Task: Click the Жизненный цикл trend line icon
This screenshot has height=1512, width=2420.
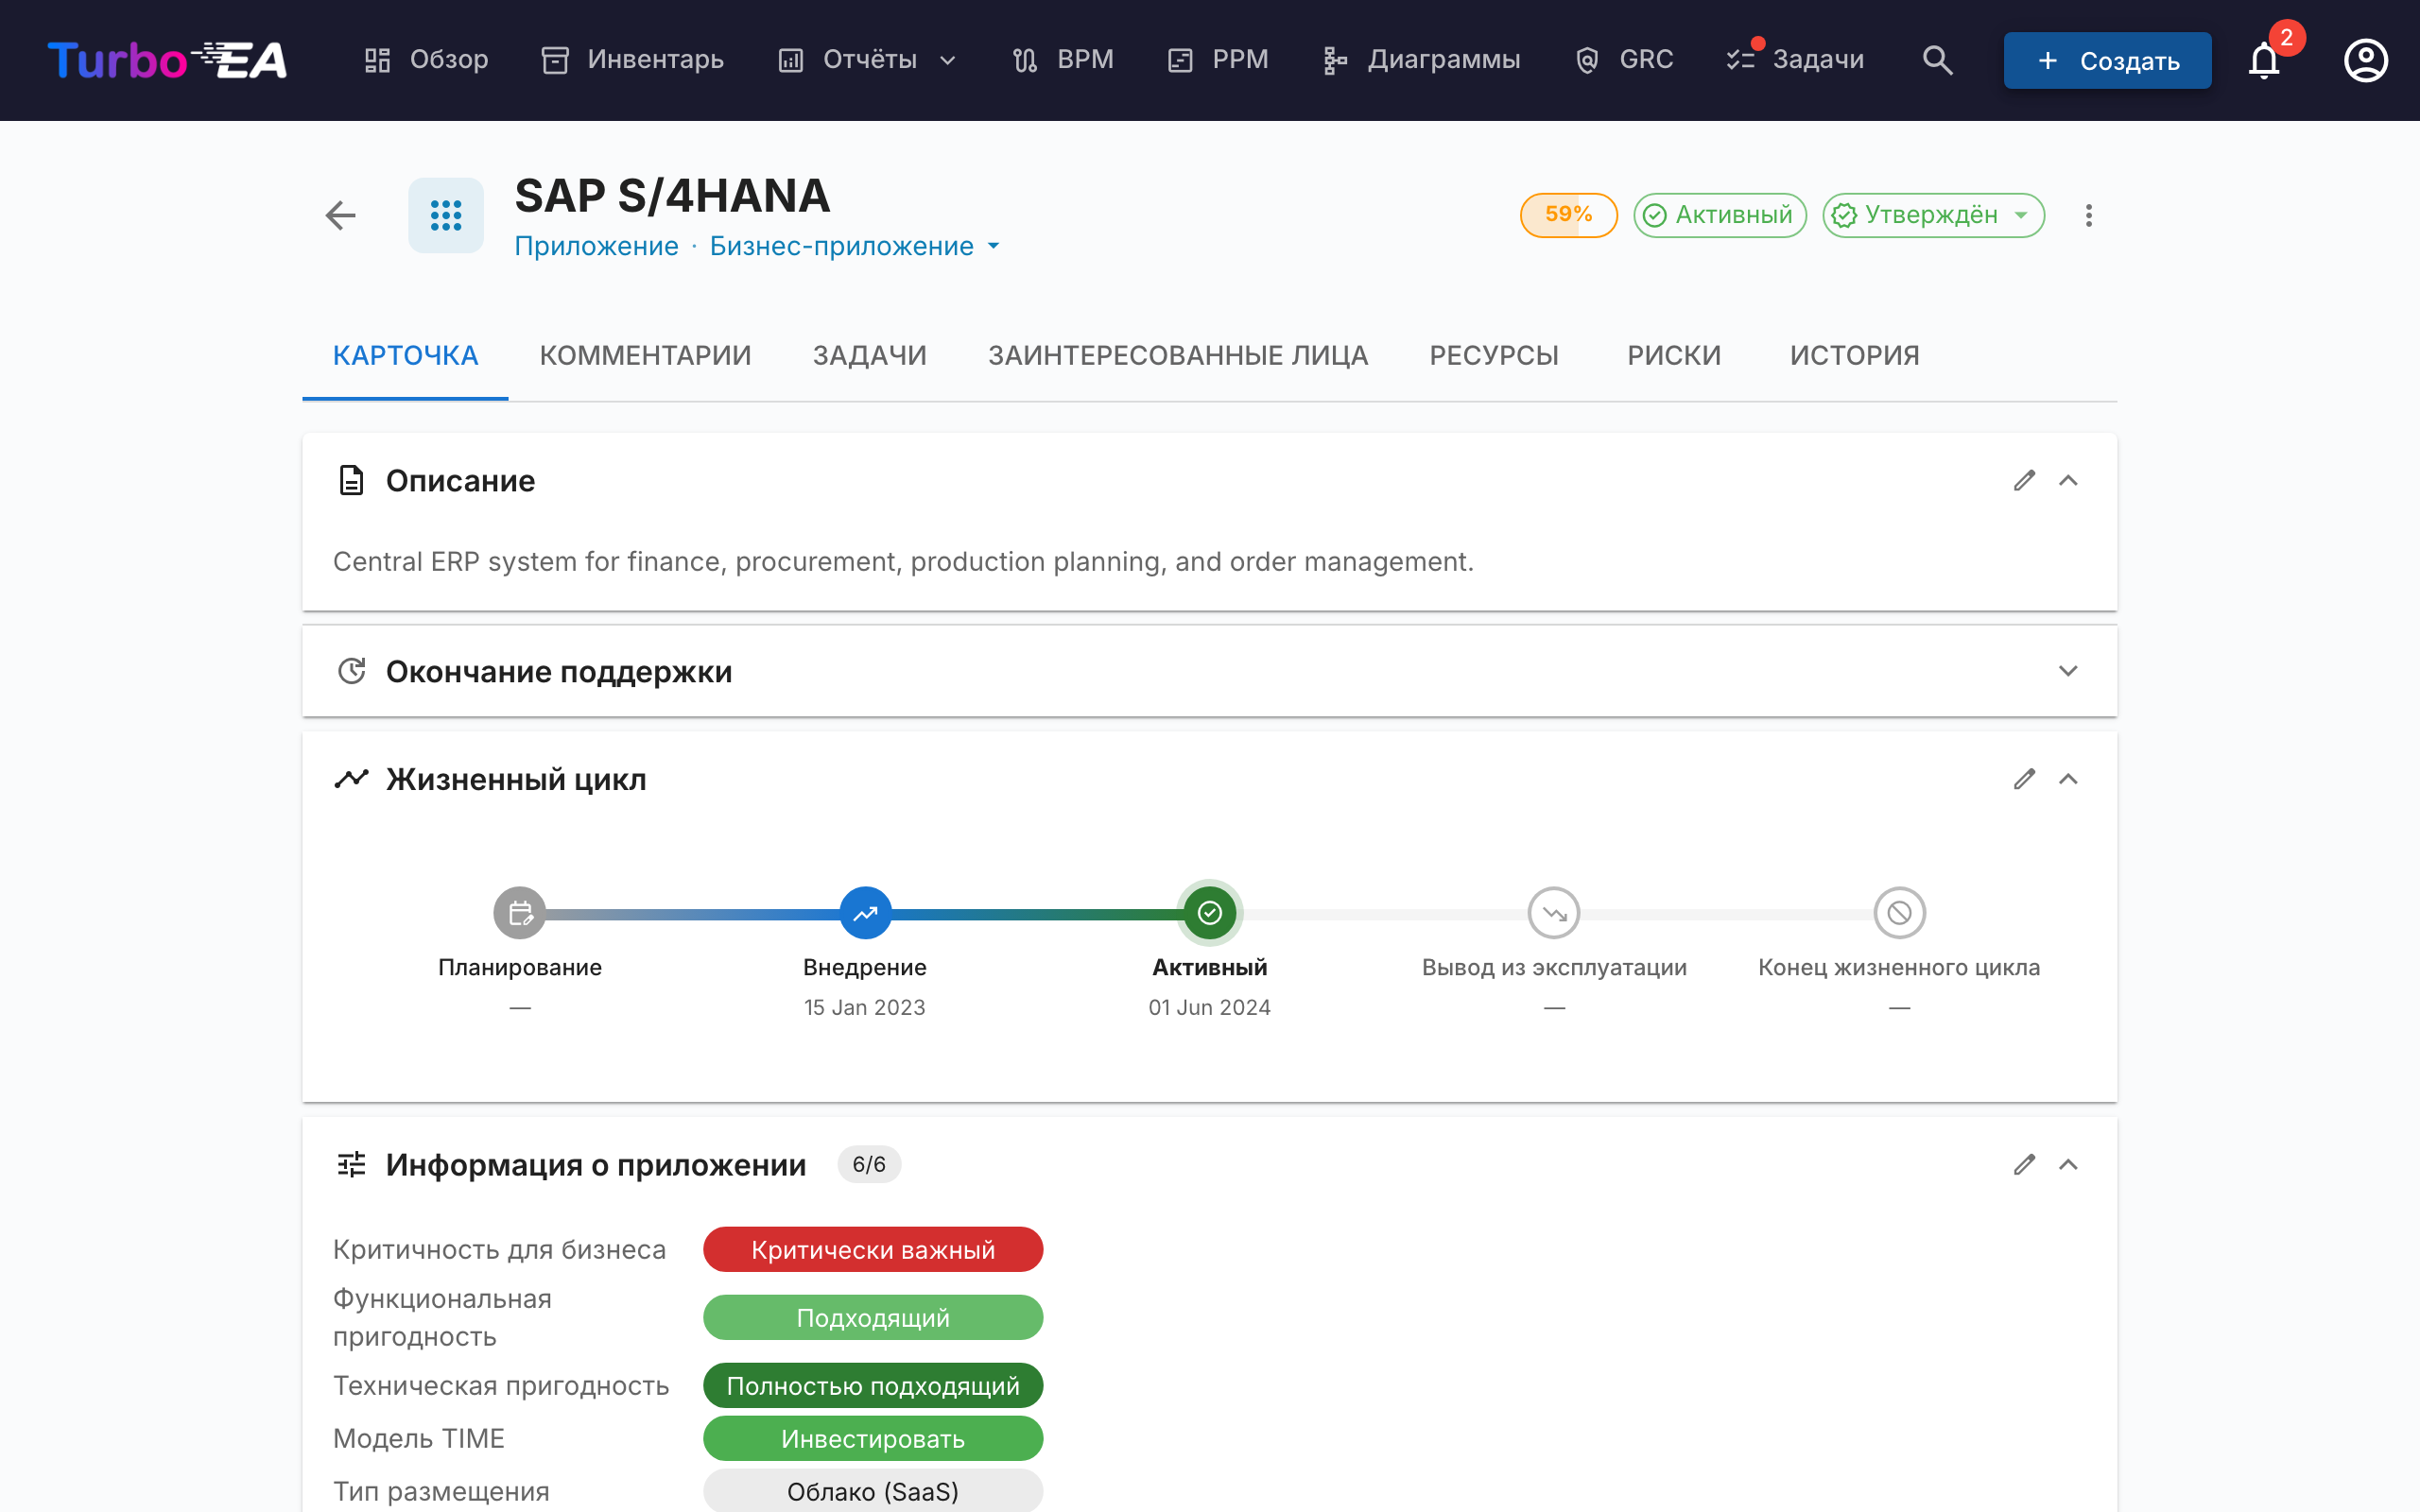Action: click(351, 779)
